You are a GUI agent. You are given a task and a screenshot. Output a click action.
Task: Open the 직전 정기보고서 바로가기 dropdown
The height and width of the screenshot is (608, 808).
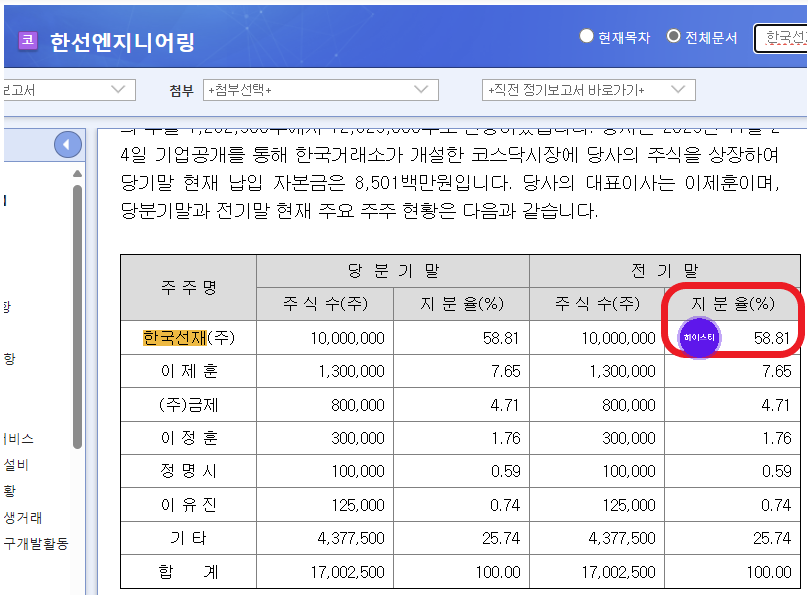pos(588,90)
